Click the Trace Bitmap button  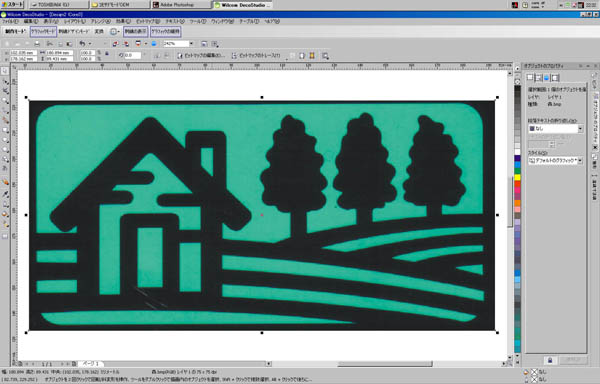(256, 56)
